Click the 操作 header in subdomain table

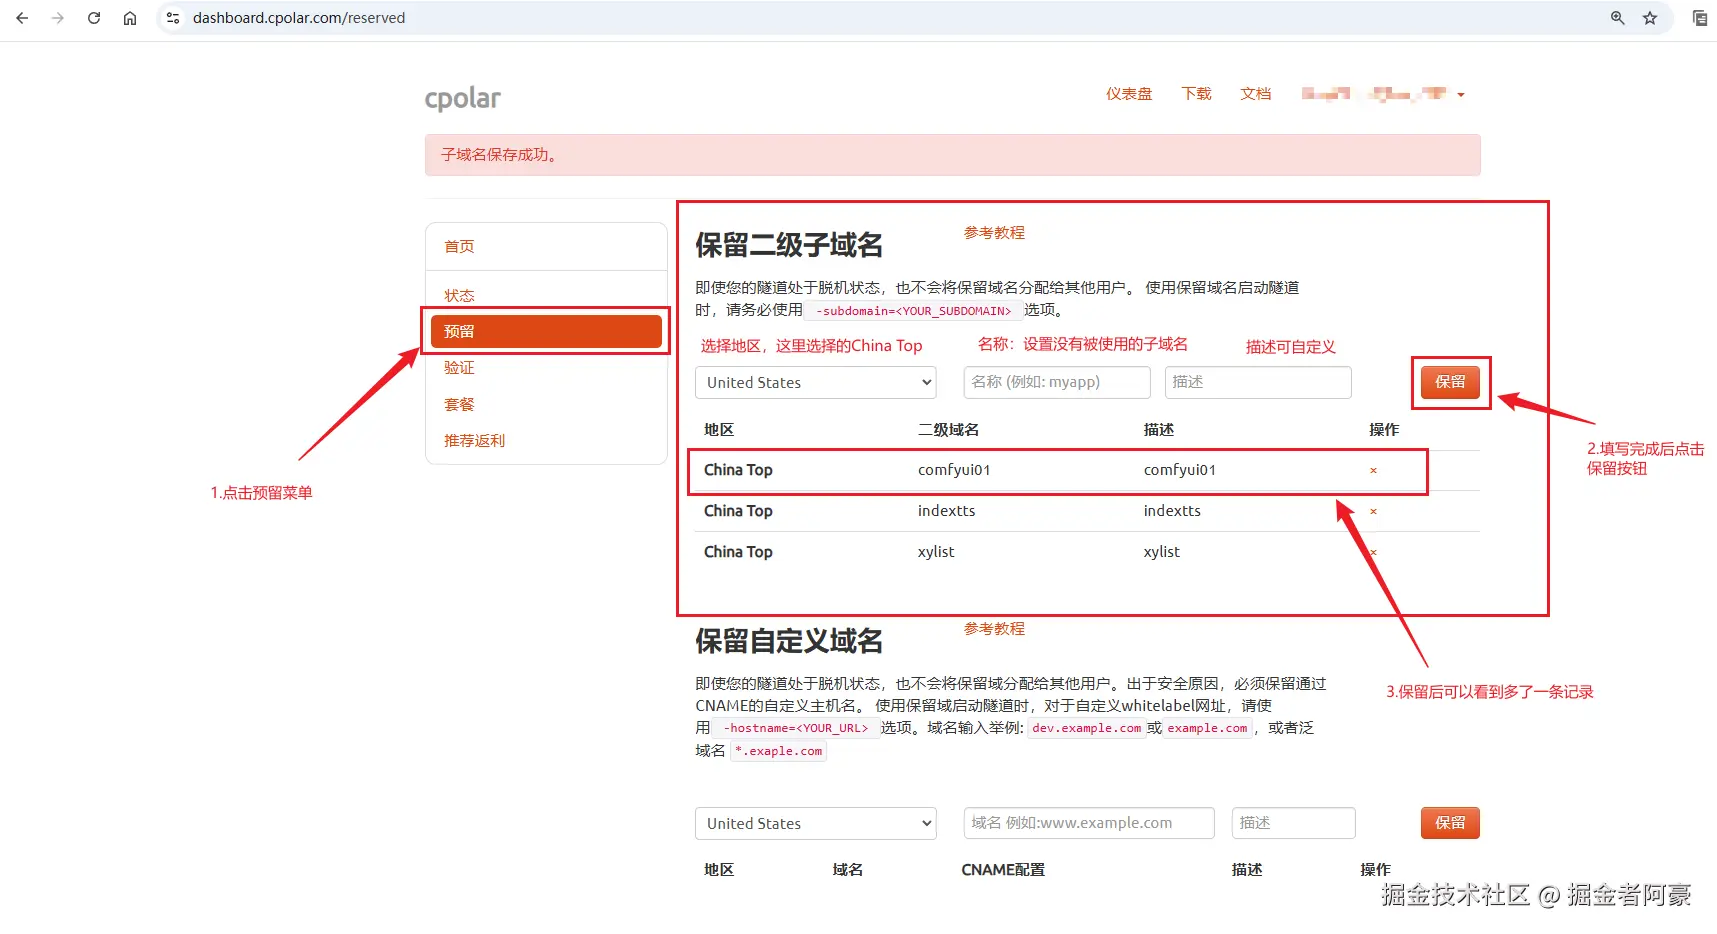tap(1384, 430)
